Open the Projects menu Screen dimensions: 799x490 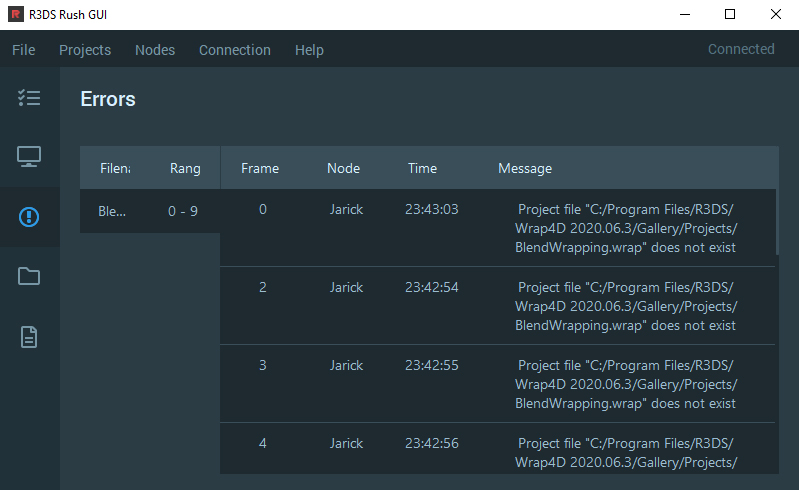(x=85, y=50)
